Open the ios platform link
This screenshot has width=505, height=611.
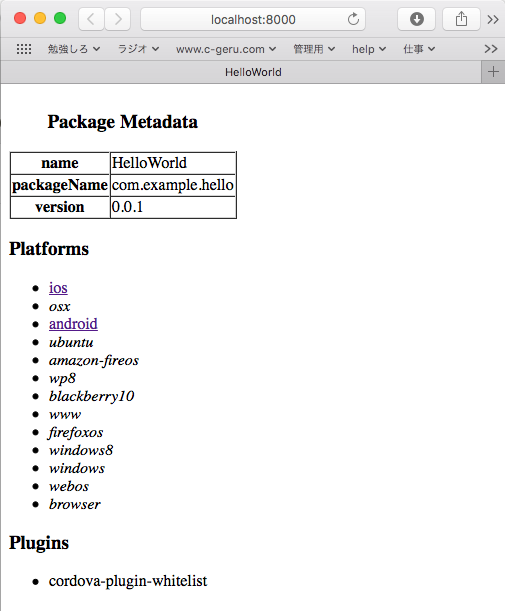(x=58, y=288)
